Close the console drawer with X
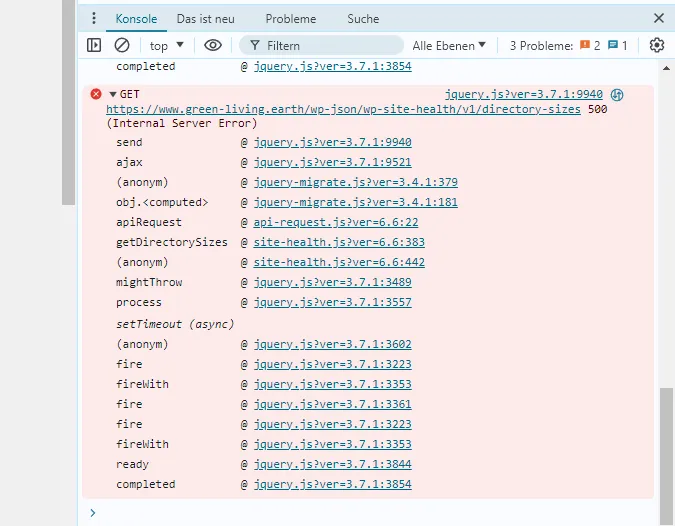 point(659,18)
